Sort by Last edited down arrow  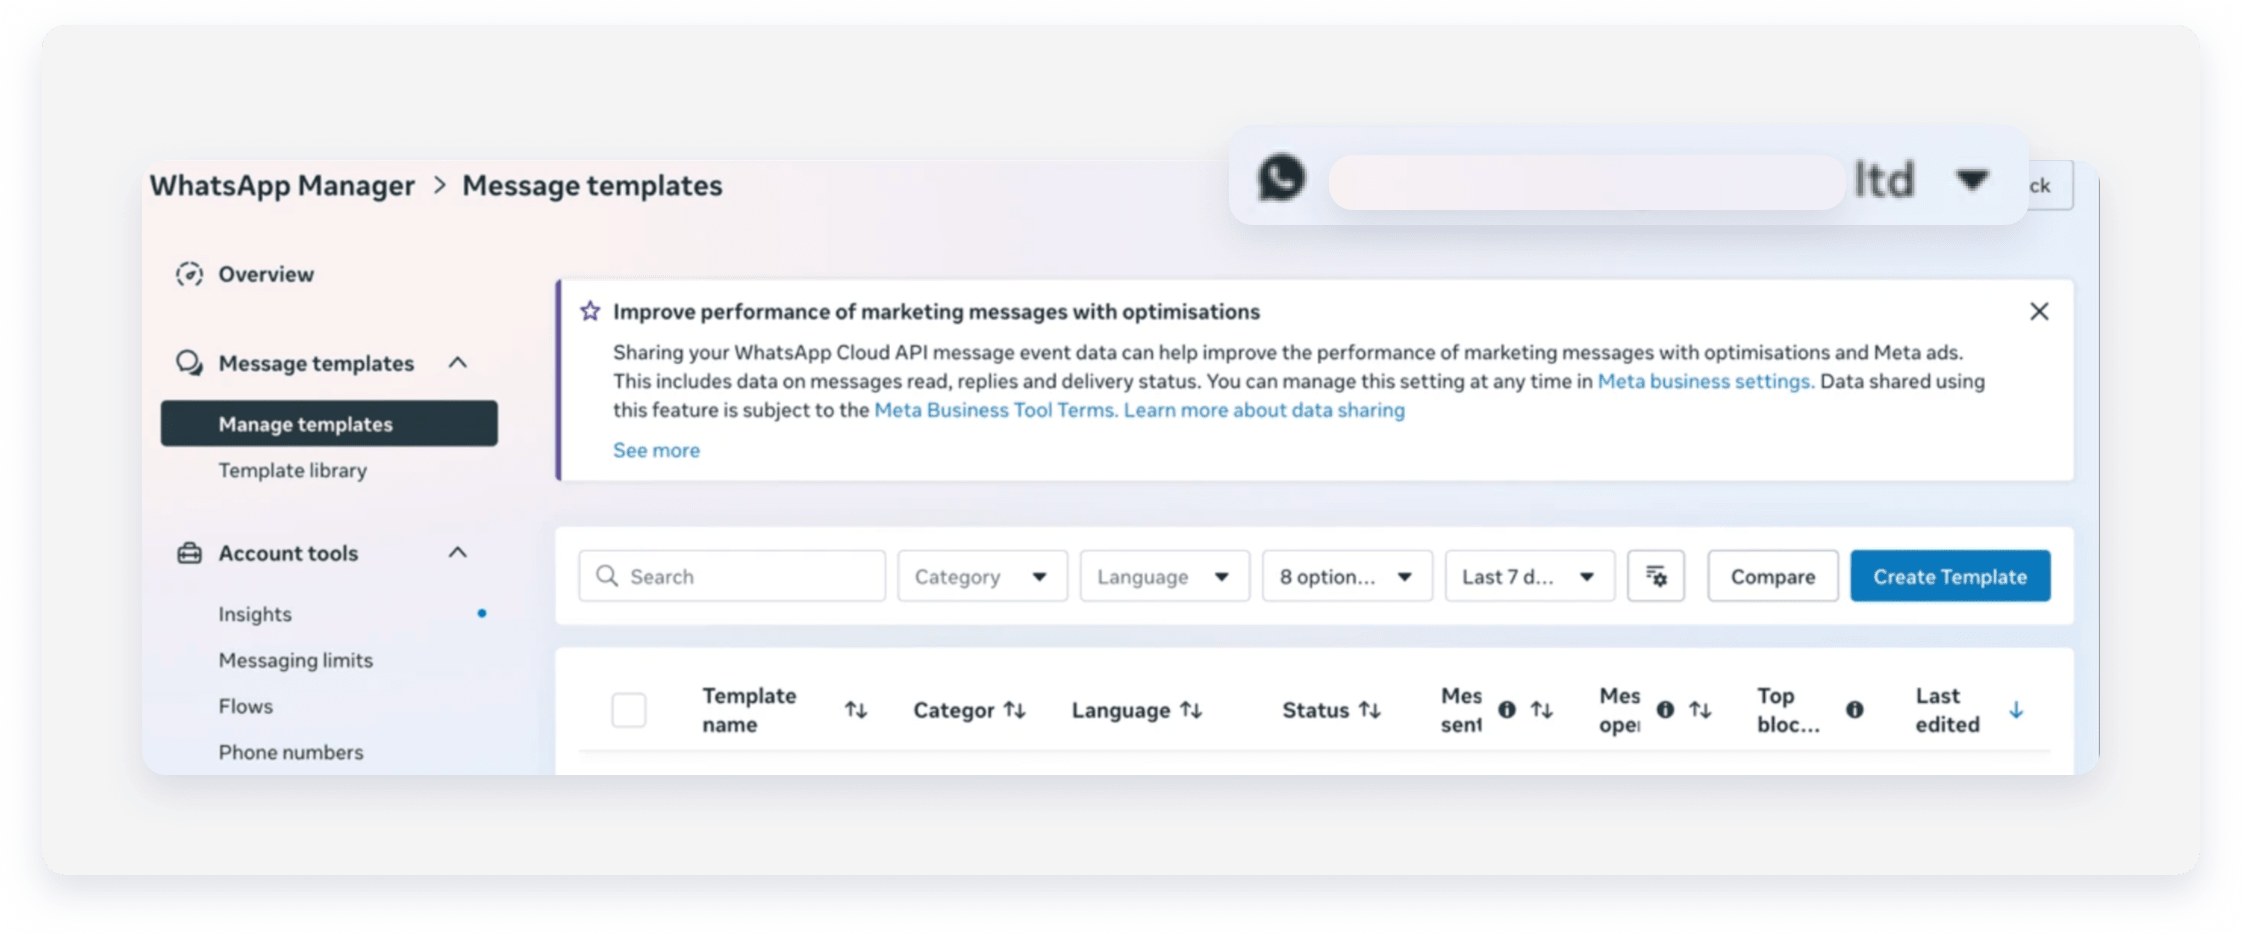tap(2016, 710)
